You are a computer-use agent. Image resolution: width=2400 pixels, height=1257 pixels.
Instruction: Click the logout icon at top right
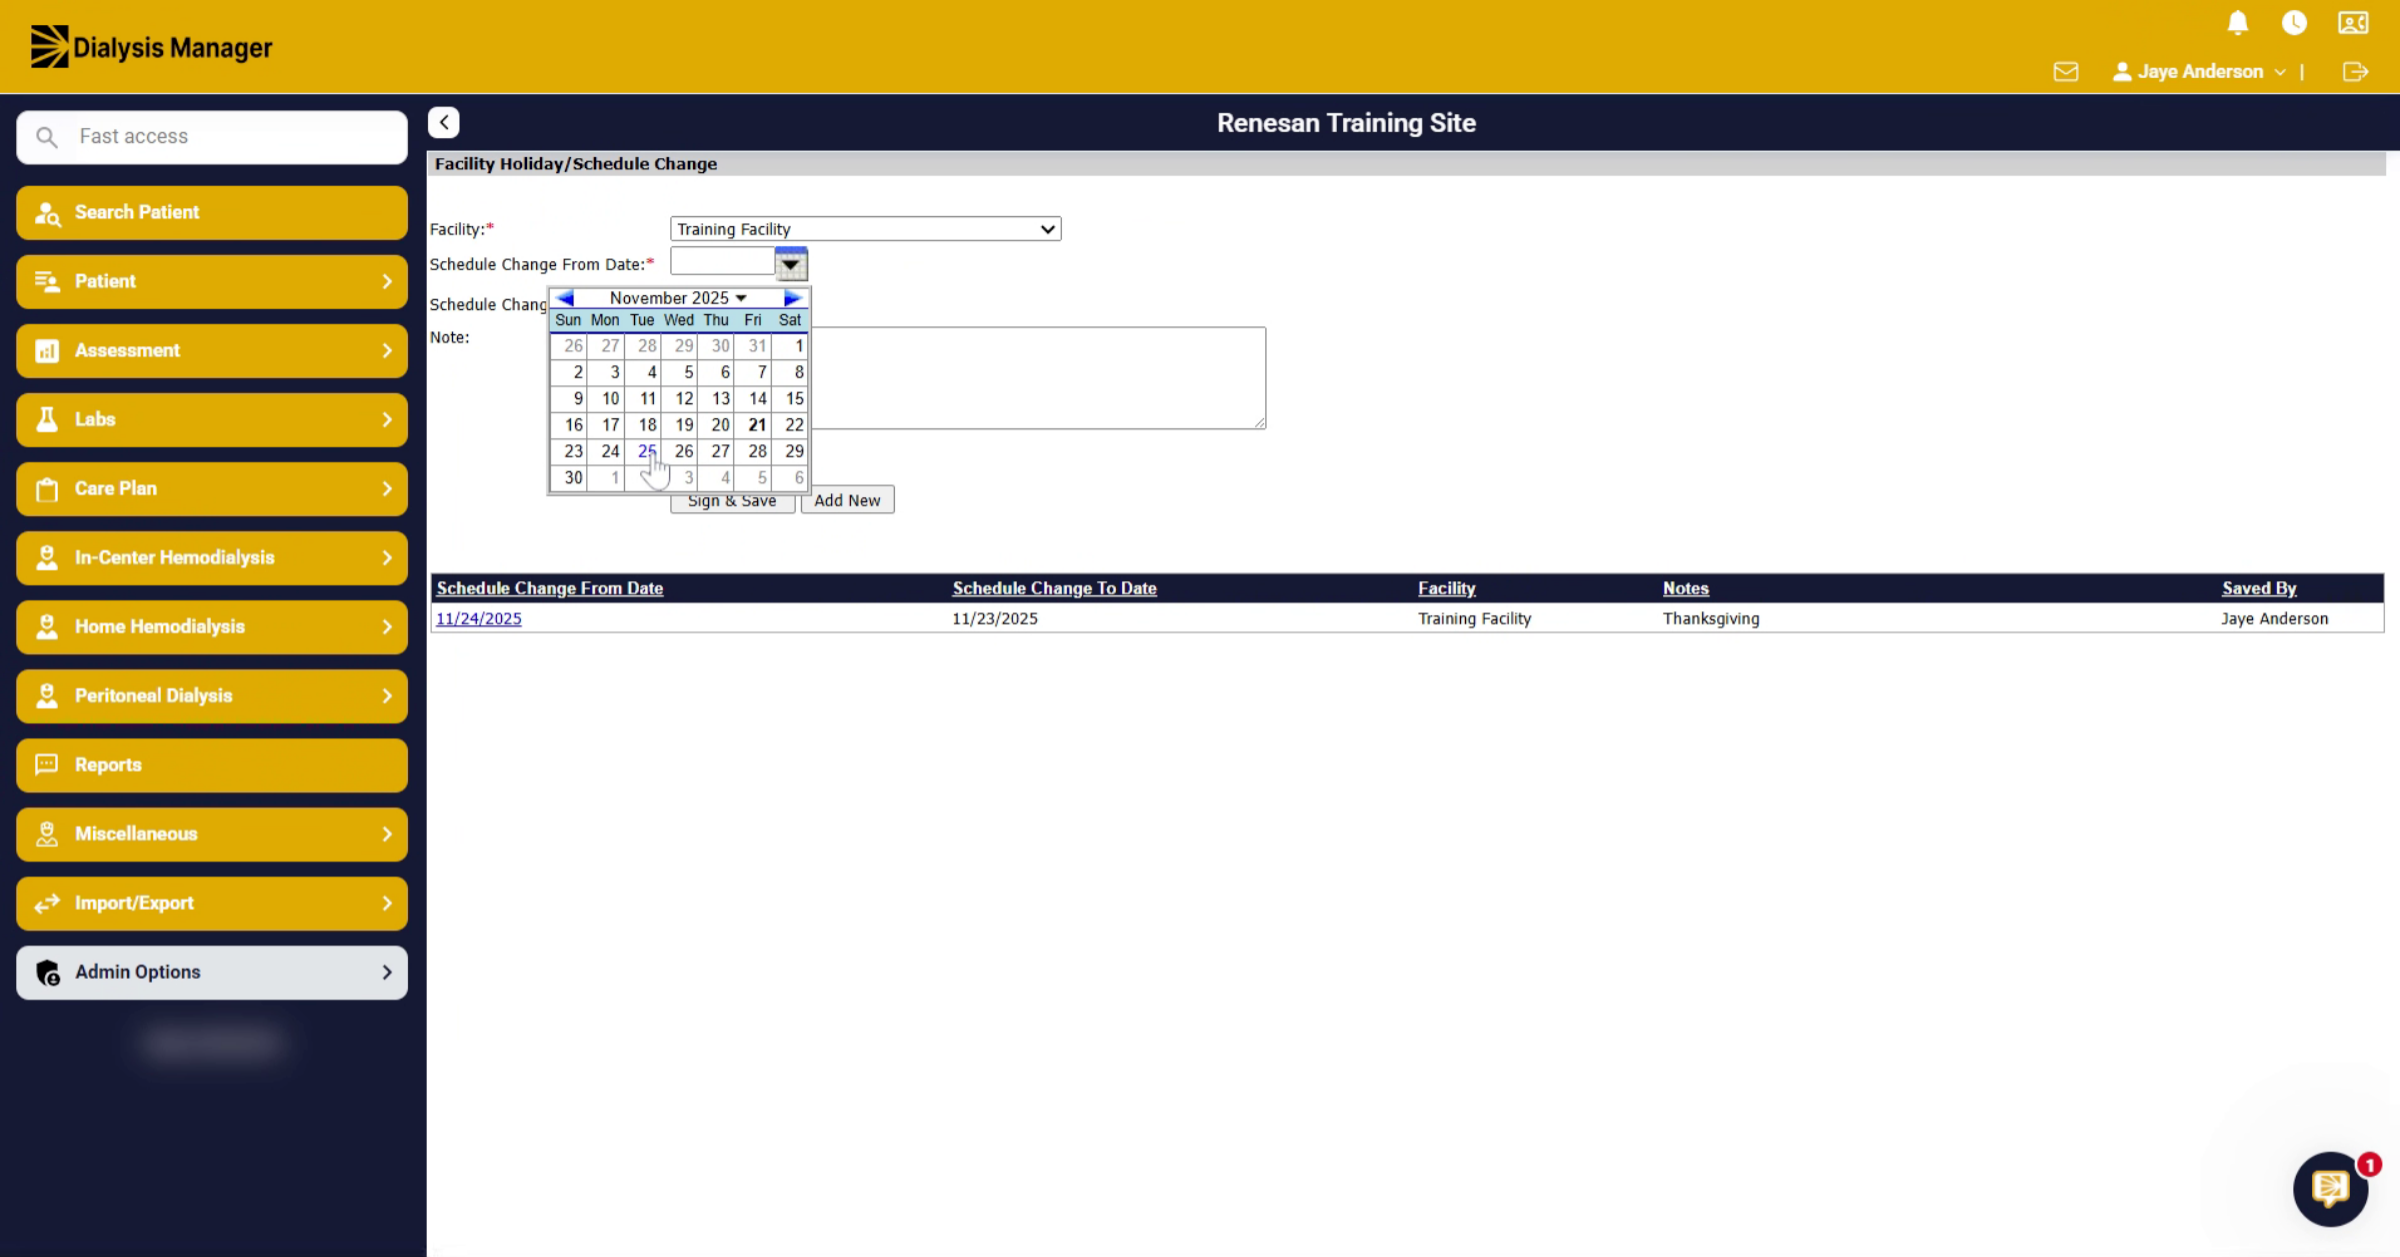pyautogui.click(x=2355, y=72)
